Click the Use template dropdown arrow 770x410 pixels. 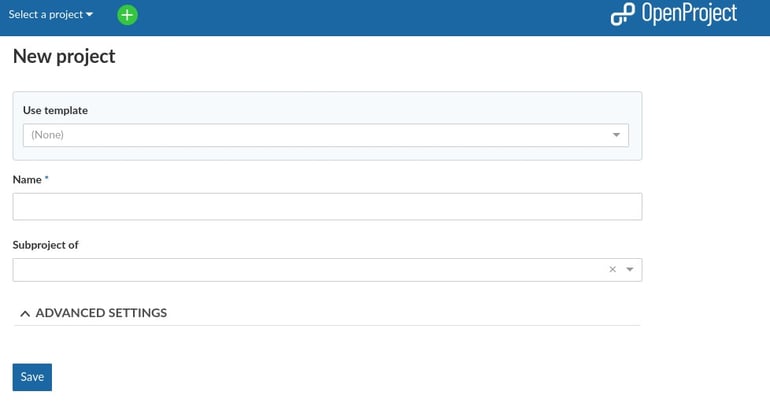coord(617,135)
